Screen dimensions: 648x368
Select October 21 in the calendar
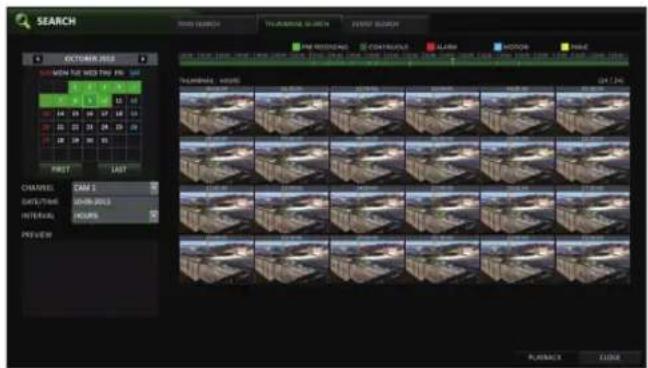[x=61, y=127]
